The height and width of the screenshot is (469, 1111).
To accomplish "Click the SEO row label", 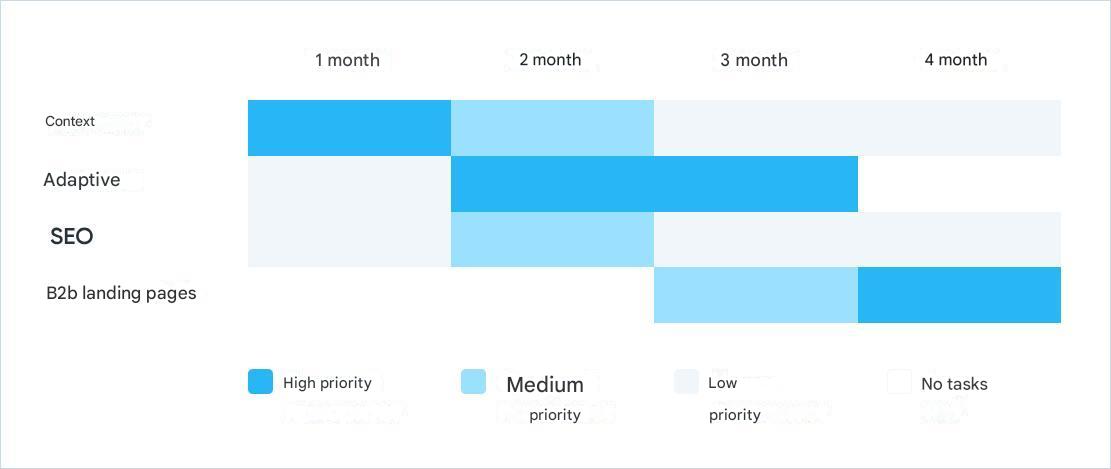I will pos(71,237).
